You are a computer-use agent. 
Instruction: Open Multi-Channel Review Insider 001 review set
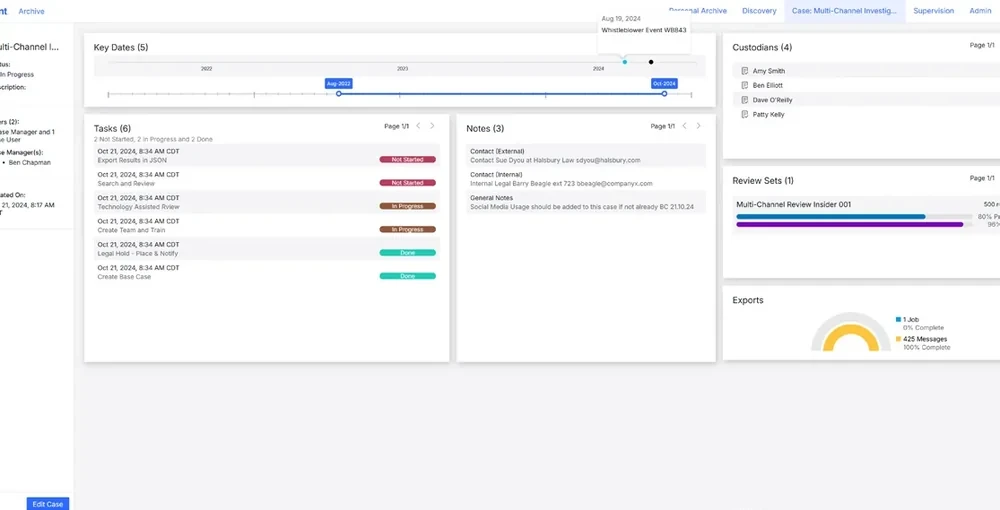point(793,205)
